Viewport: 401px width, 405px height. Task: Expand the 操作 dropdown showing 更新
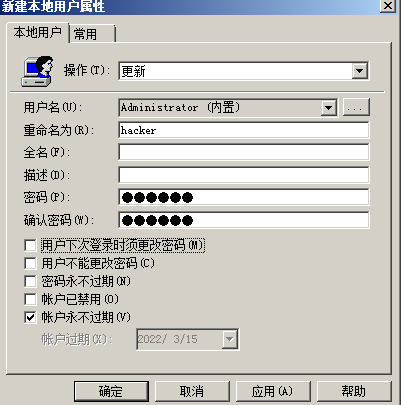click(x=359, y=71)
